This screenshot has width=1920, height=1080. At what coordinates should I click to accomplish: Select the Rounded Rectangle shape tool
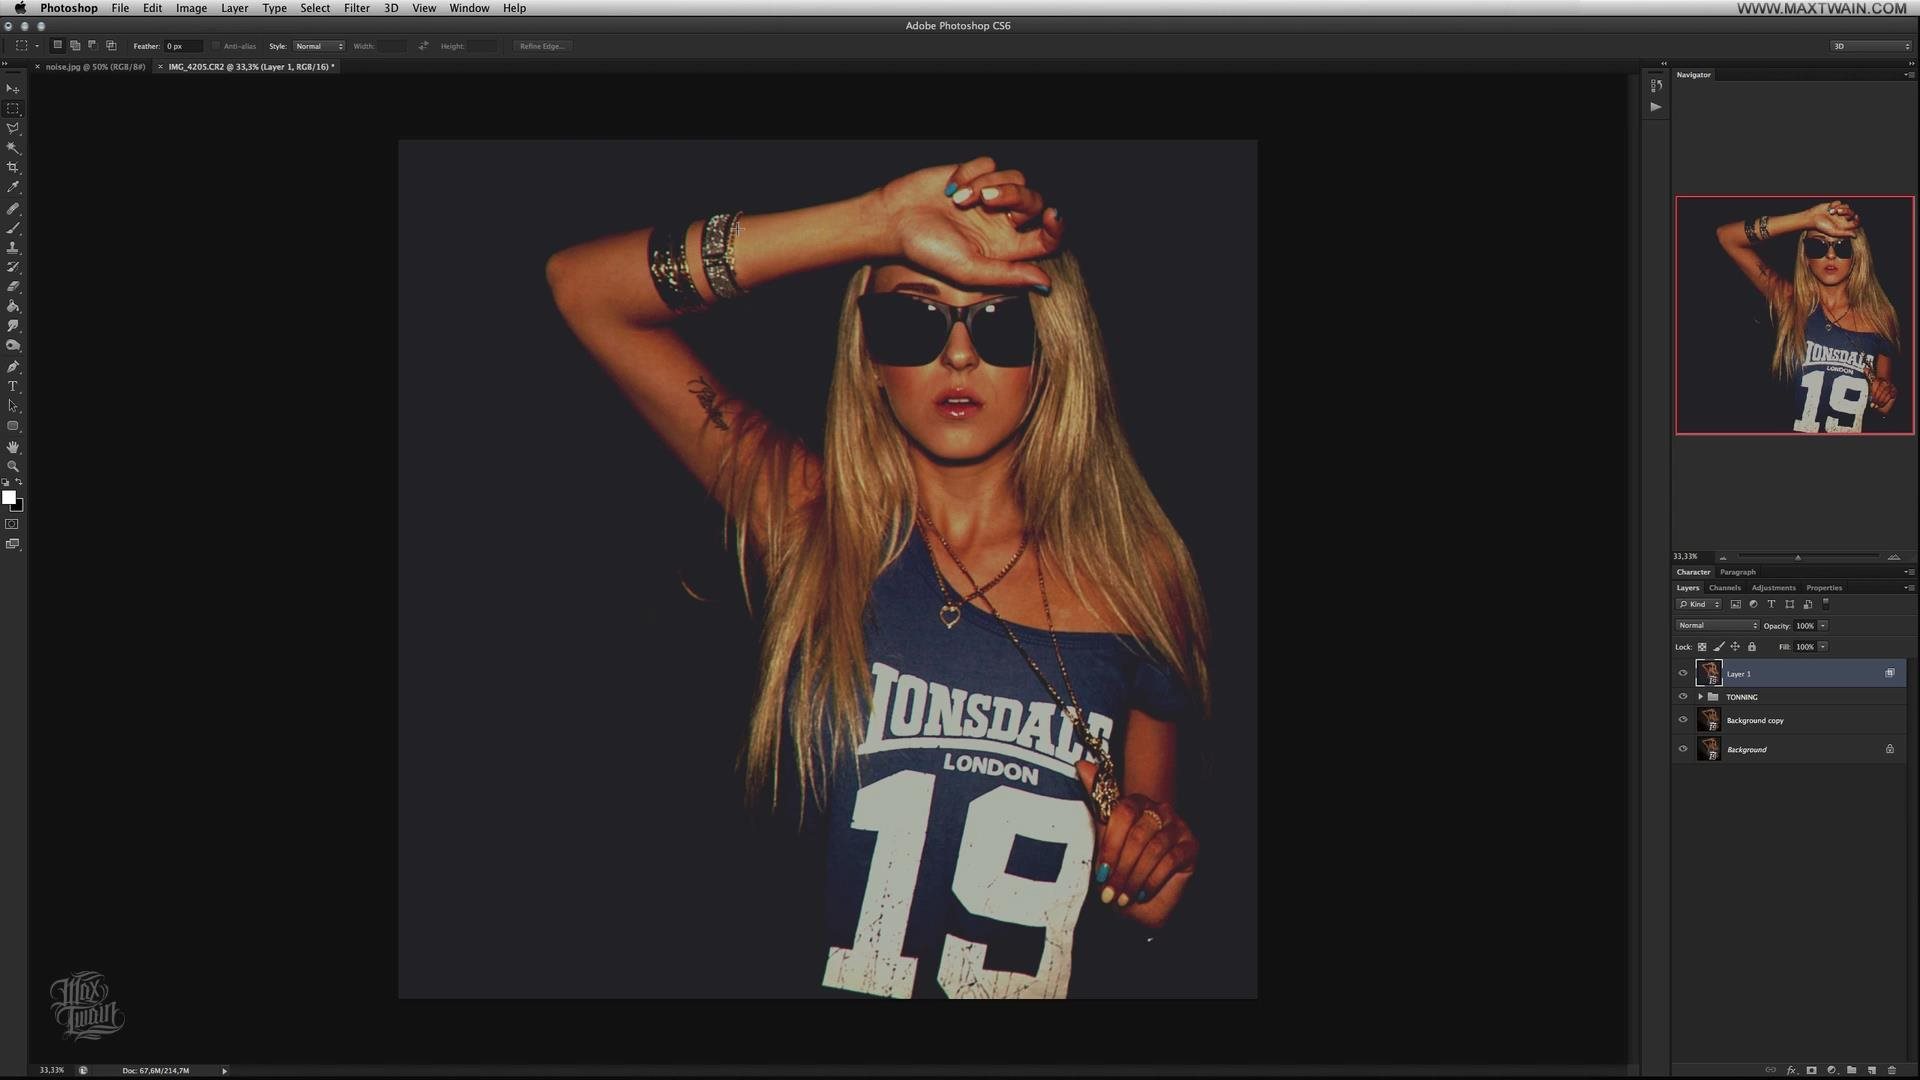(13, 426)
